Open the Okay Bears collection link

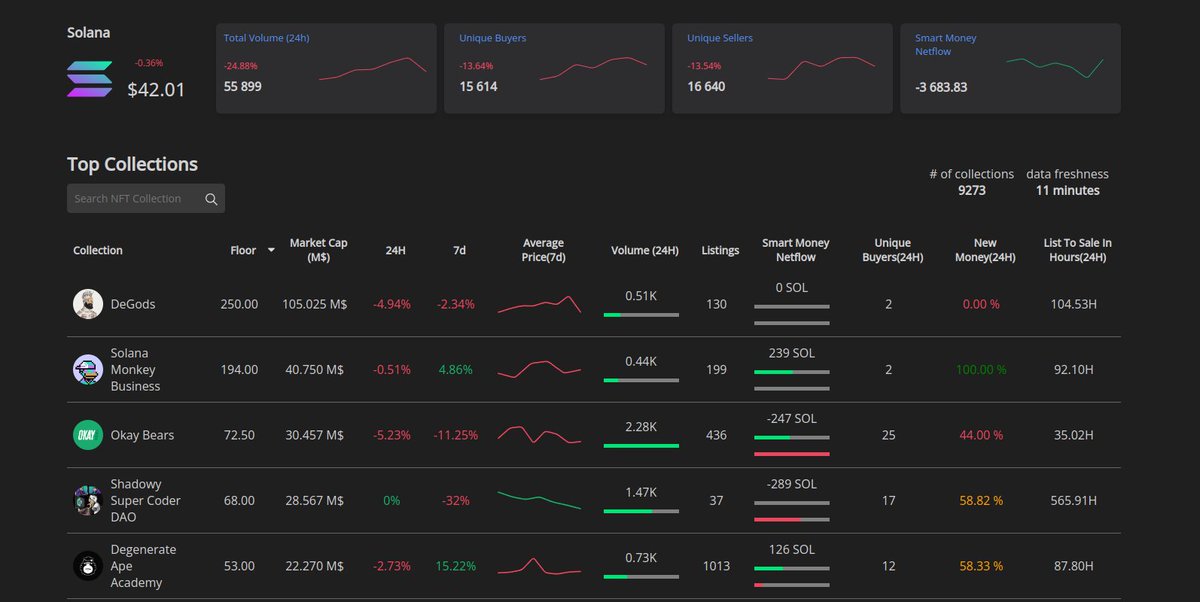(142, 435)
